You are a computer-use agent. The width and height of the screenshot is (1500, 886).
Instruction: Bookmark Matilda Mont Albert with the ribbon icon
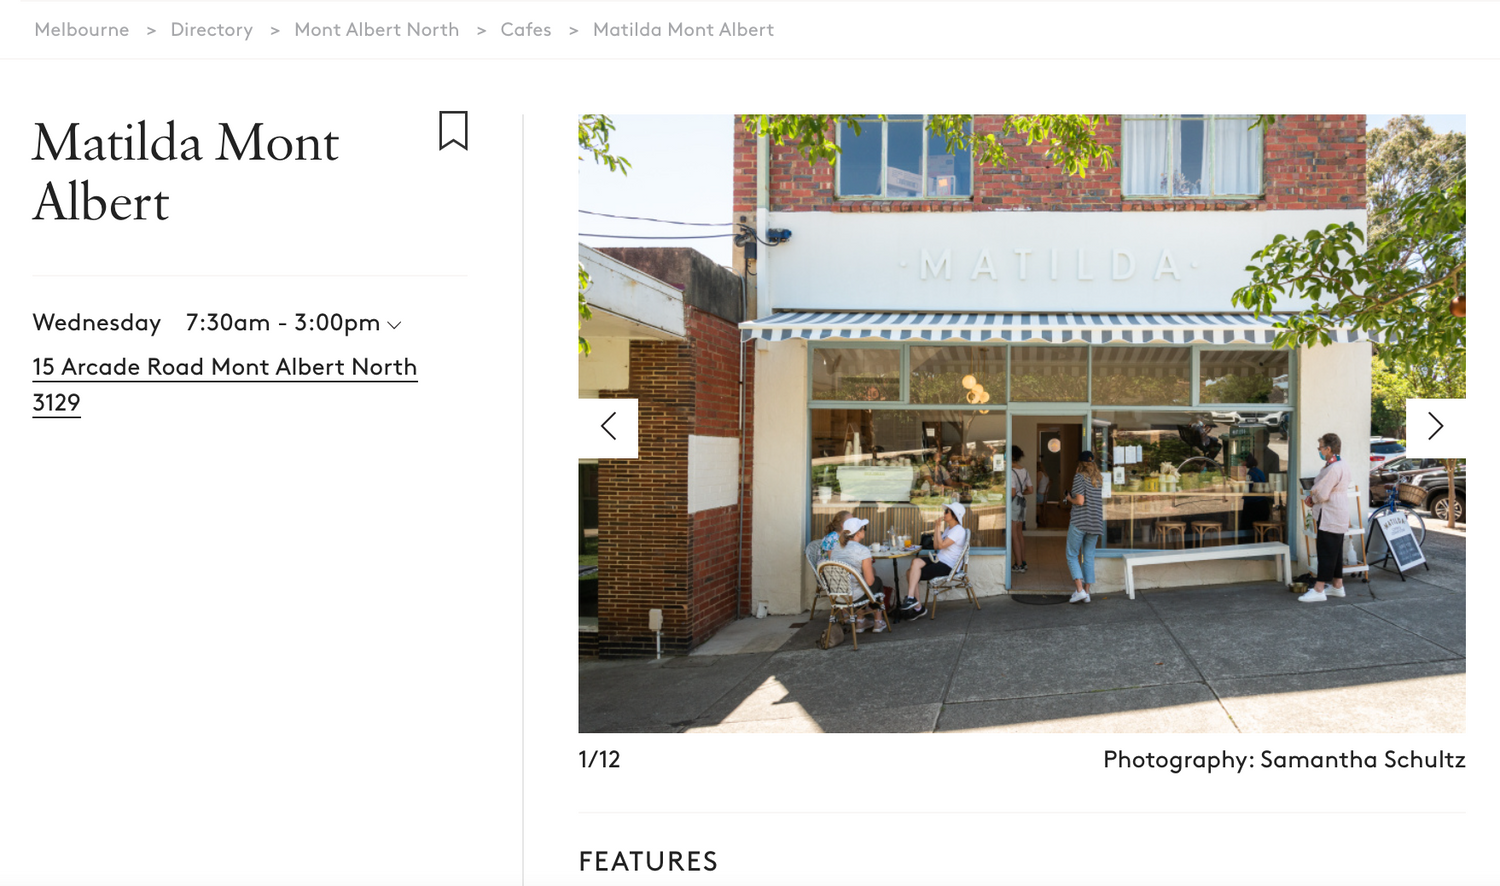453,131
